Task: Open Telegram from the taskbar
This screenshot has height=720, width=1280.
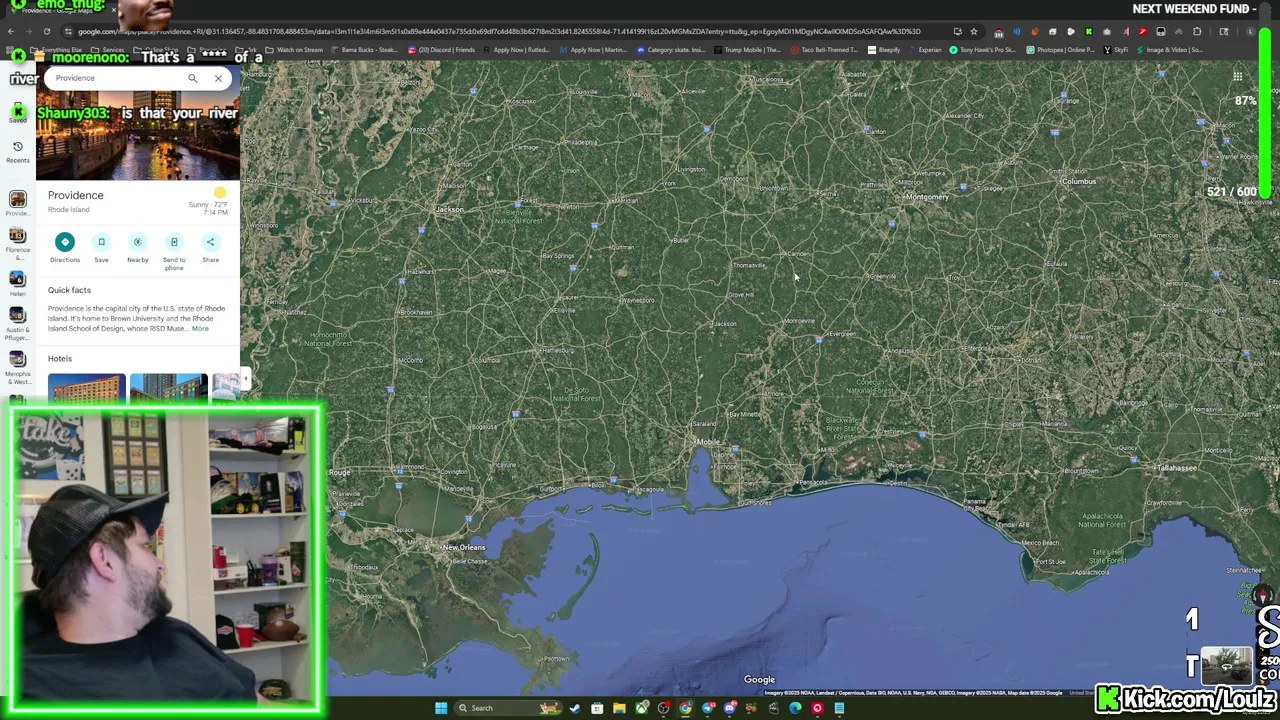Action: [708, 708]
